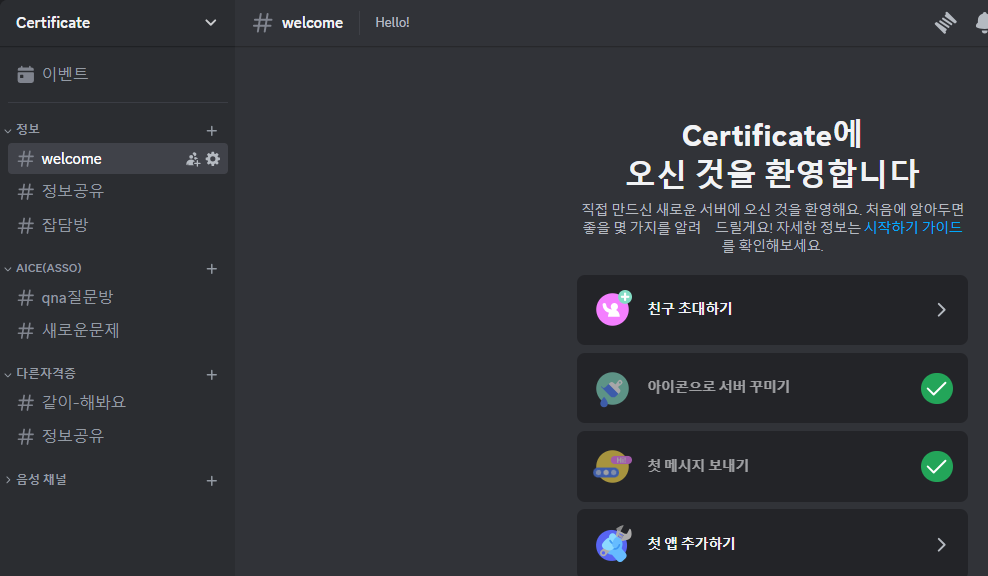Image resolution: width=988 pixels, height=576 pixels.
Task: Click the pink invite friend icon
Action: (613, 308)
